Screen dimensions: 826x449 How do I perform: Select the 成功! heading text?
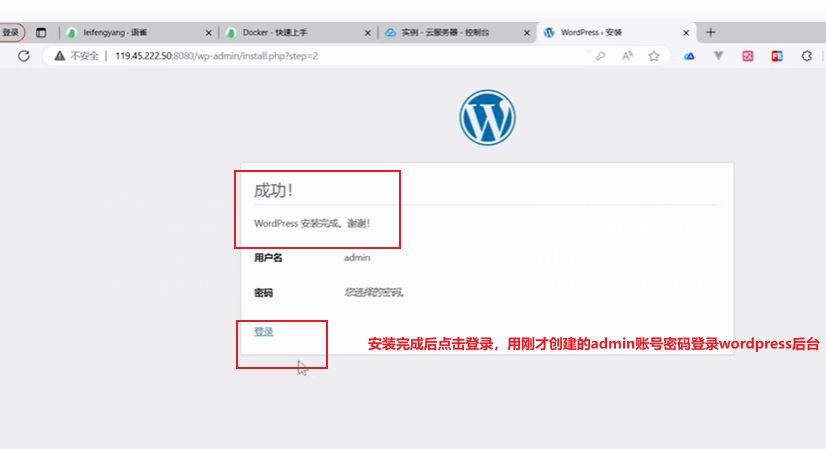point(273,190)
